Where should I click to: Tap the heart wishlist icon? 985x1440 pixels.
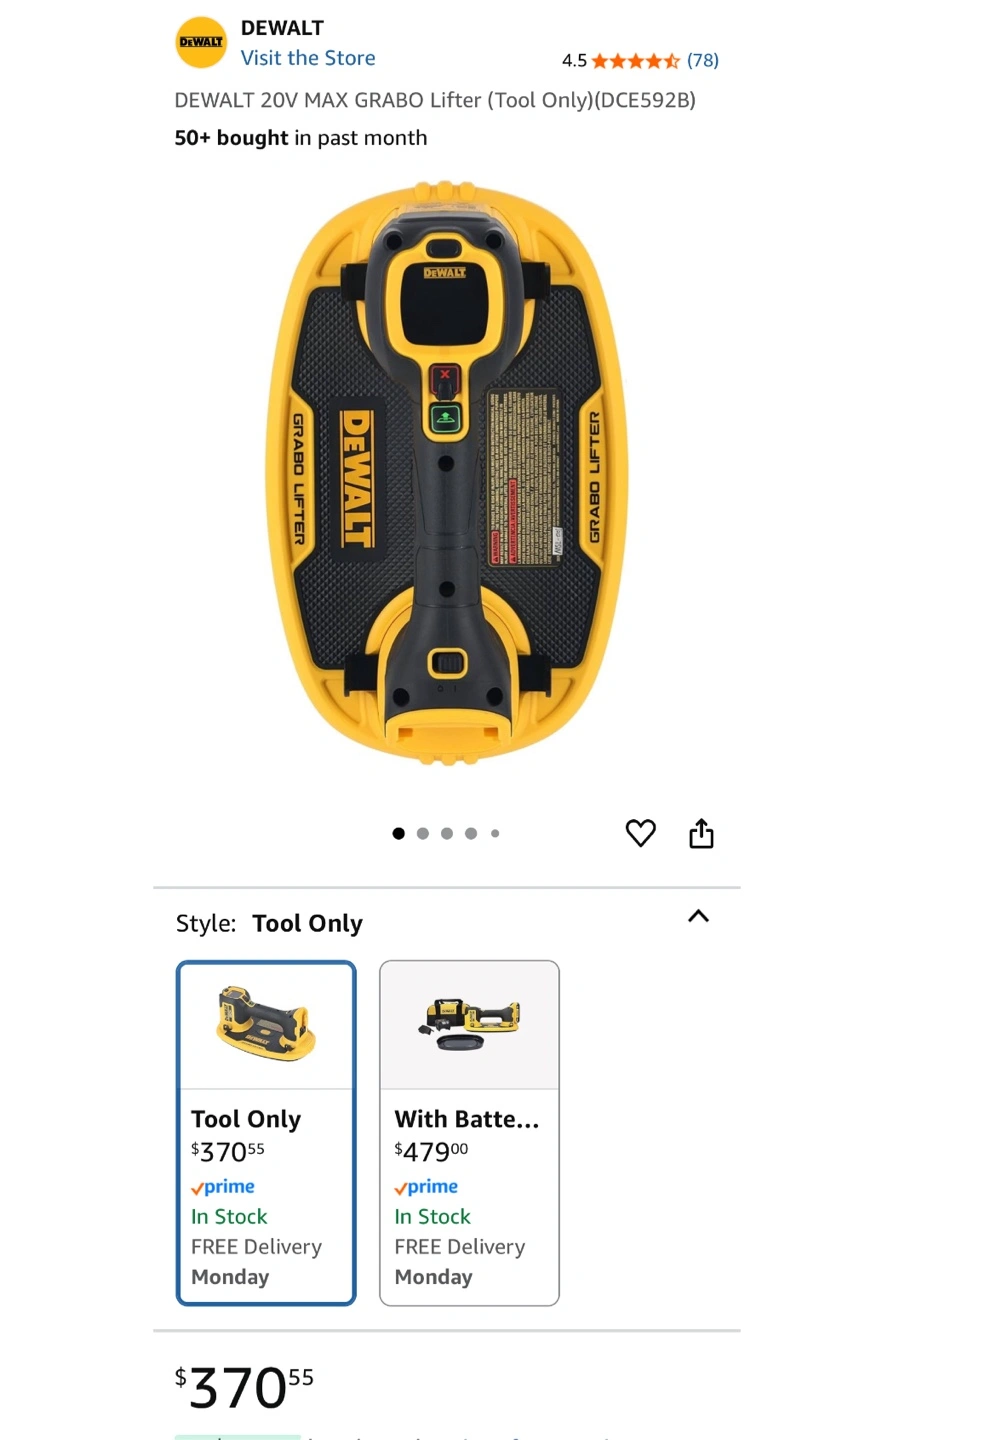coord(640,833)
